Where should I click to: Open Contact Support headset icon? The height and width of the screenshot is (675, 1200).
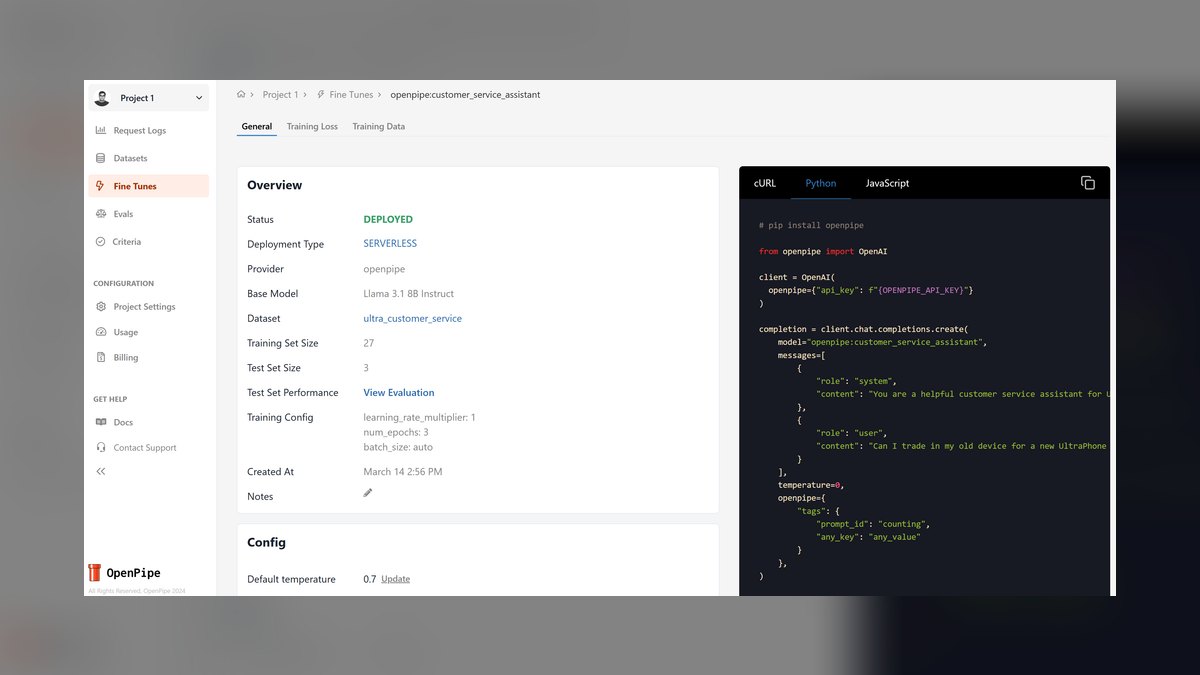(101, 448)
